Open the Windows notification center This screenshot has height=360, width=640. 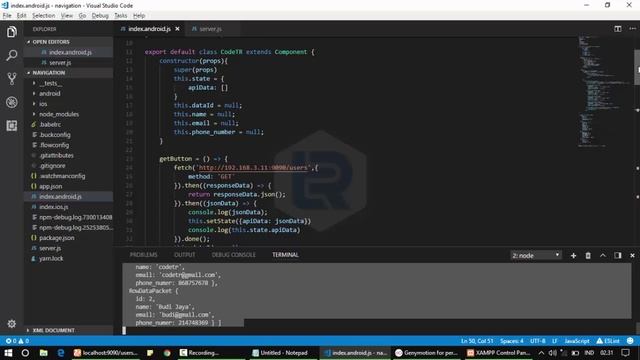pos(626,353)
